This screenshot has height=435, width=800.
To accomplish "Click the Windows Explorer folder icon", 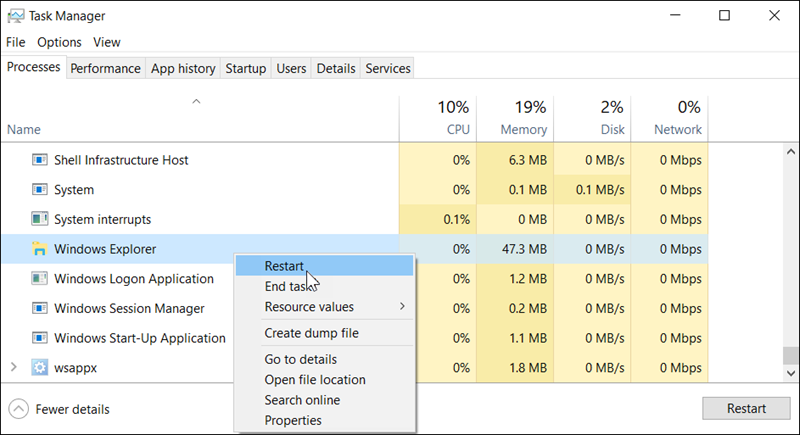I will tap(39, 249).
